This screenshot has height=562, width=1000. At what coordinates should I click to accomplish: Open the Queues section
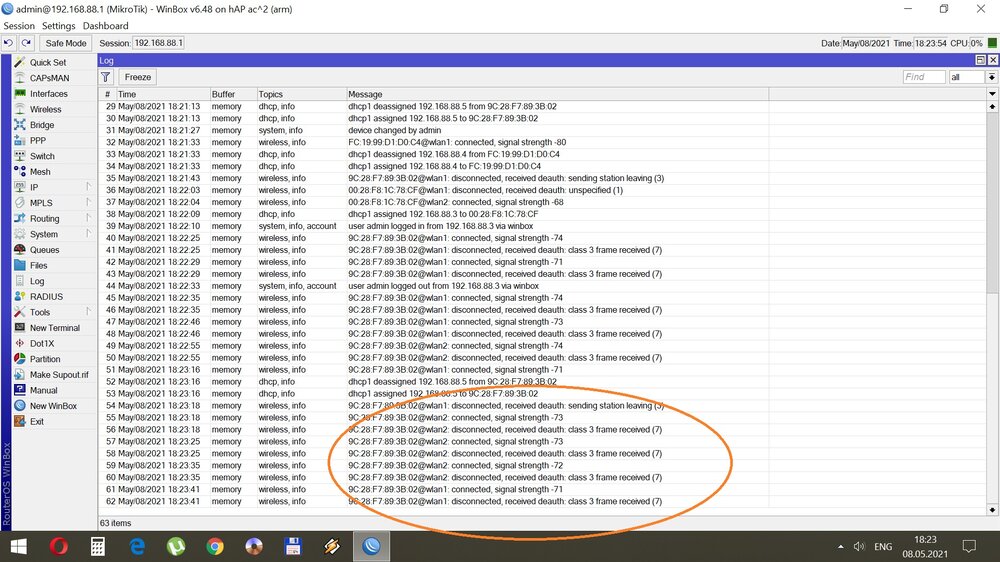tap(44, 250)
